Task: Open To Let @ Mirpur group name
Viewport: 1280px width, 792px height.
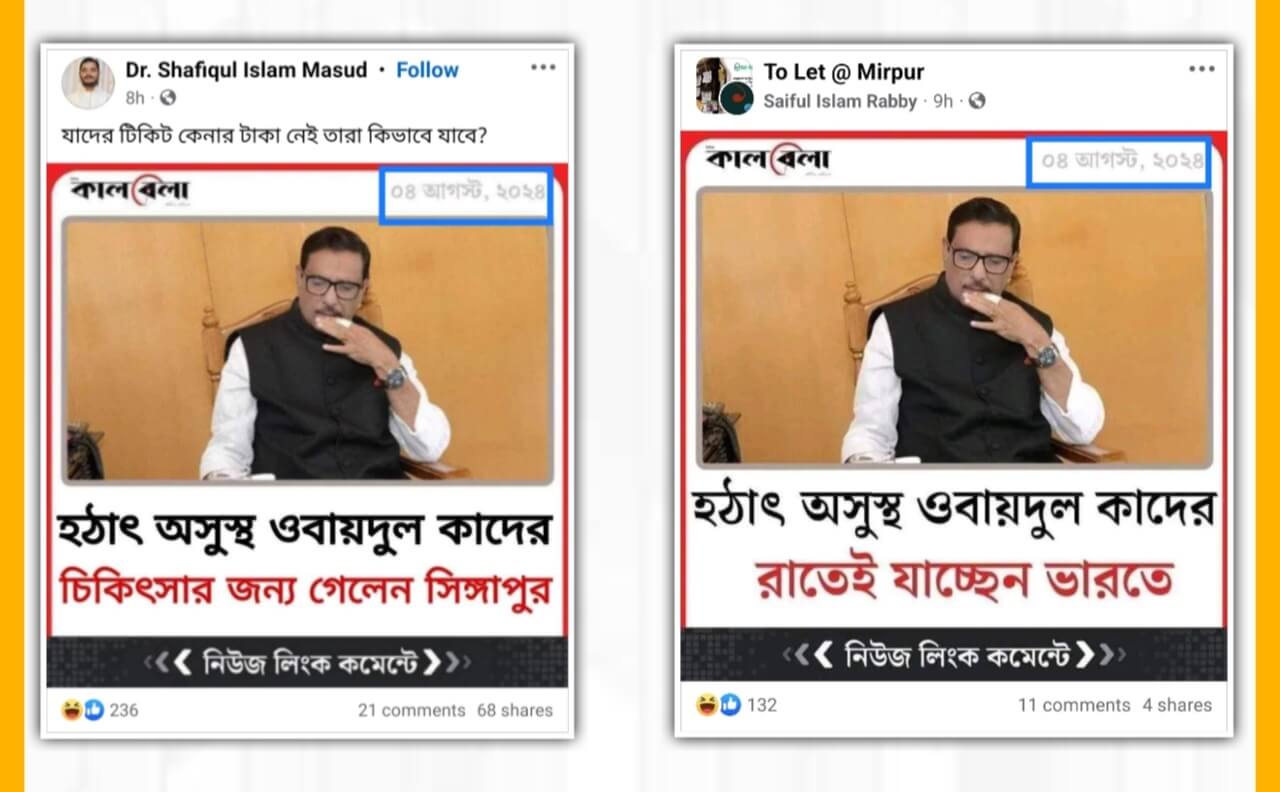Action: coord(844,72)
